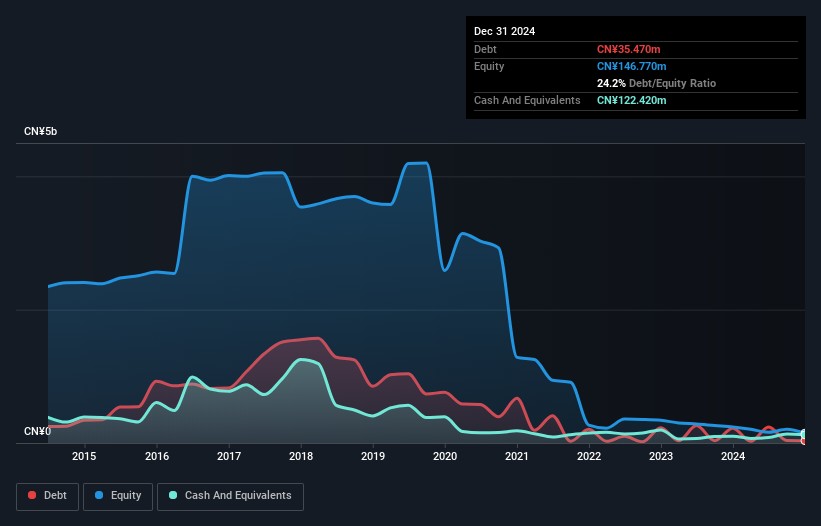Toggle the Debt series in legend
The image size is (821, 526).
[x=48, y=496]
